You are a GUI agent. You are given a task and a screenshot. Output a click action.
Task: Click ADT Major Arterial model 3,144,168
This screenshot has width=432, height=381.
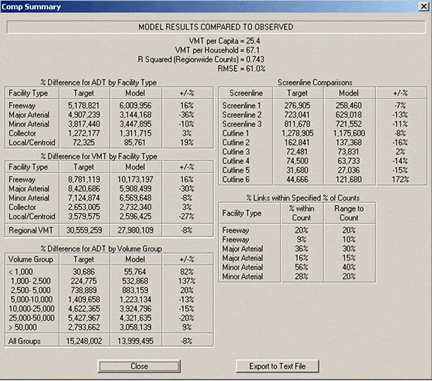(135, 115)
